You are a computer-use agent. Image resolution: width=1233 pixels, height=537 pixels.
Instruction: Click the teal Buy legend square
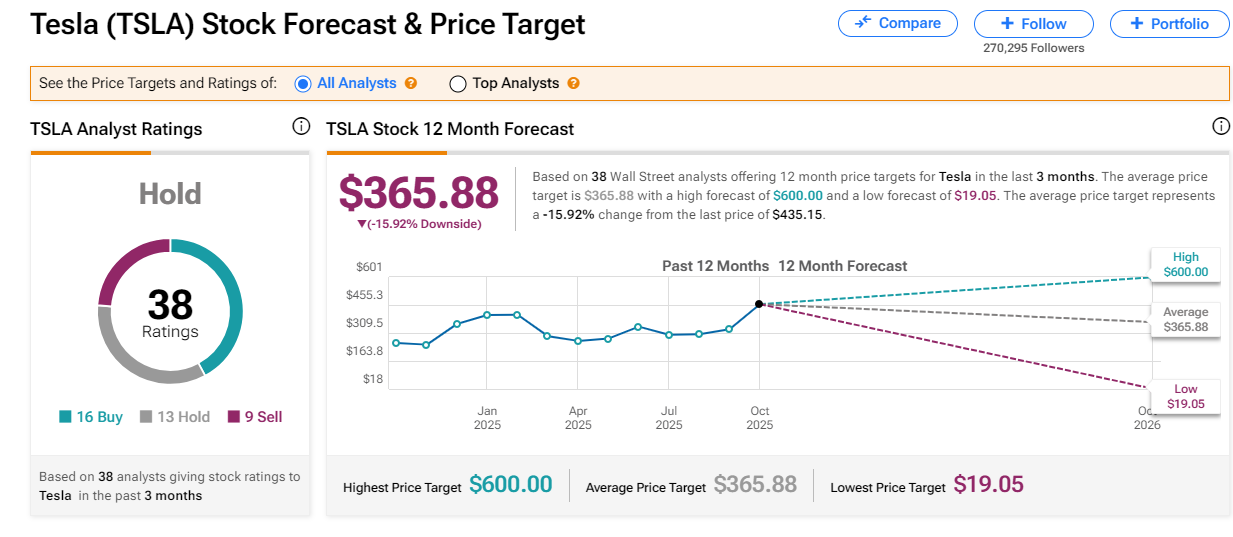pos(65,417)
